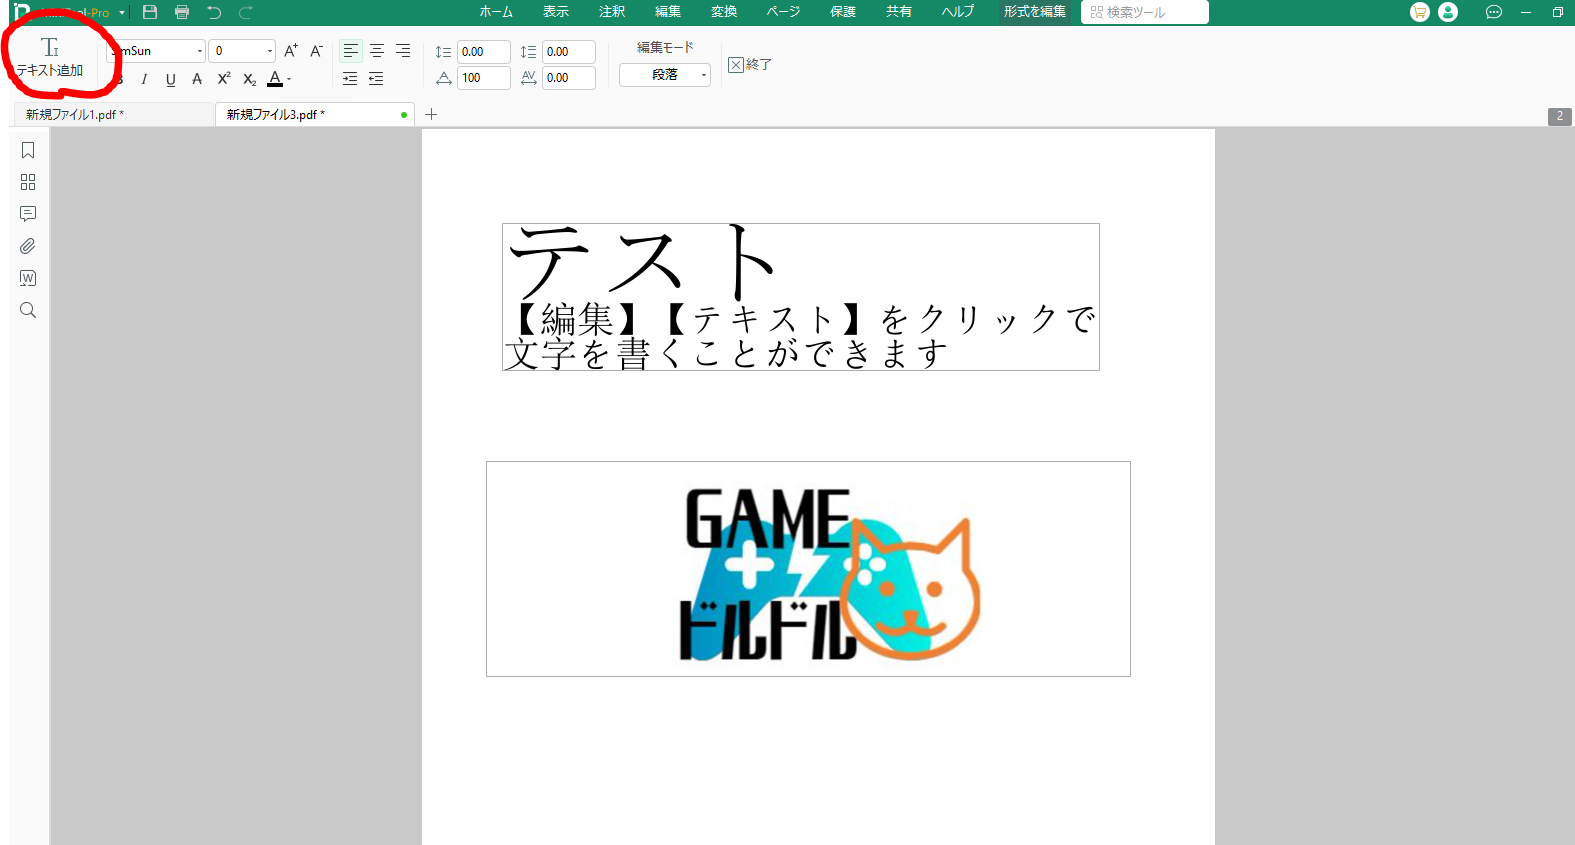
Task: Open the 編集 menu tab
Action: coord(668,12)
